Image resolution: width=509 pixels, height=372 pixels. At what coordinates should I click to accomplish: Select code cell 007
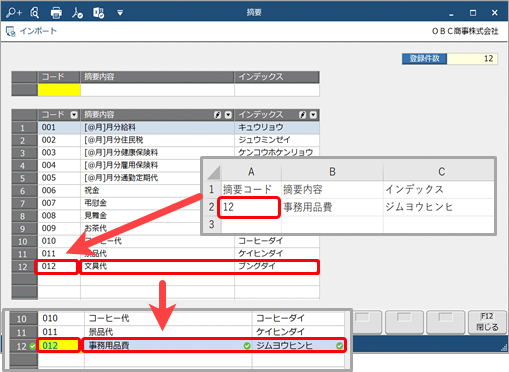[59, 203]
